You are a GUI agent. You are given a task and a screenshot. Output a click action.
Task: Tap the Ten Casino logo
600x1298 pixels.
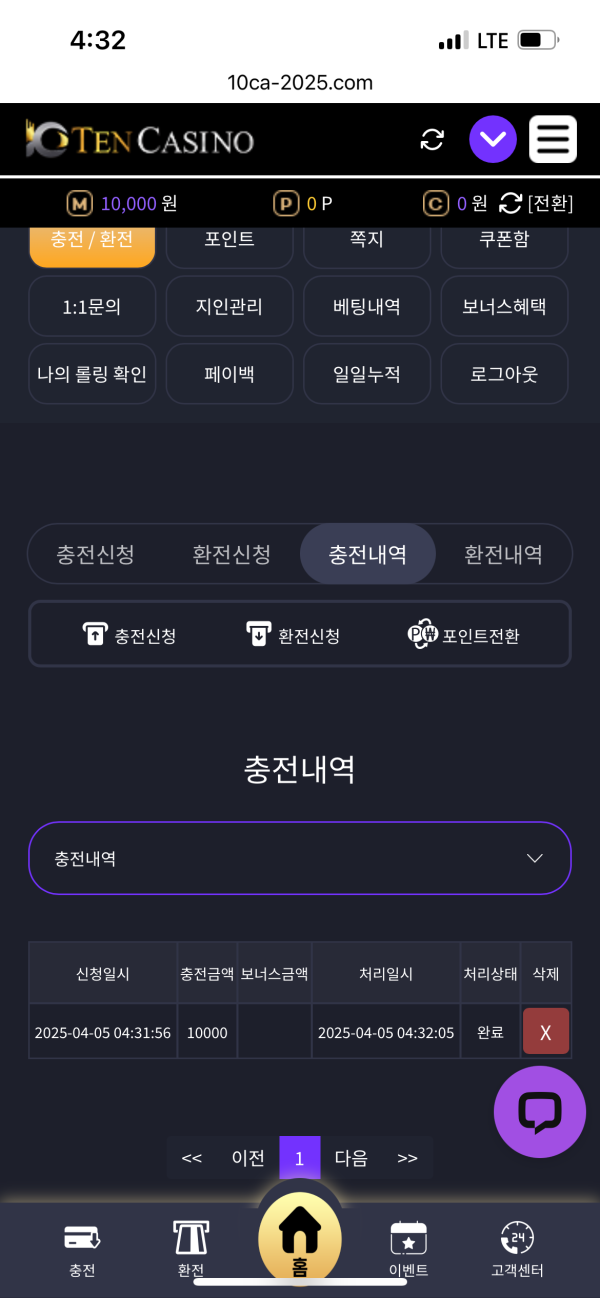pyautogui.click(x=140, y=140)
